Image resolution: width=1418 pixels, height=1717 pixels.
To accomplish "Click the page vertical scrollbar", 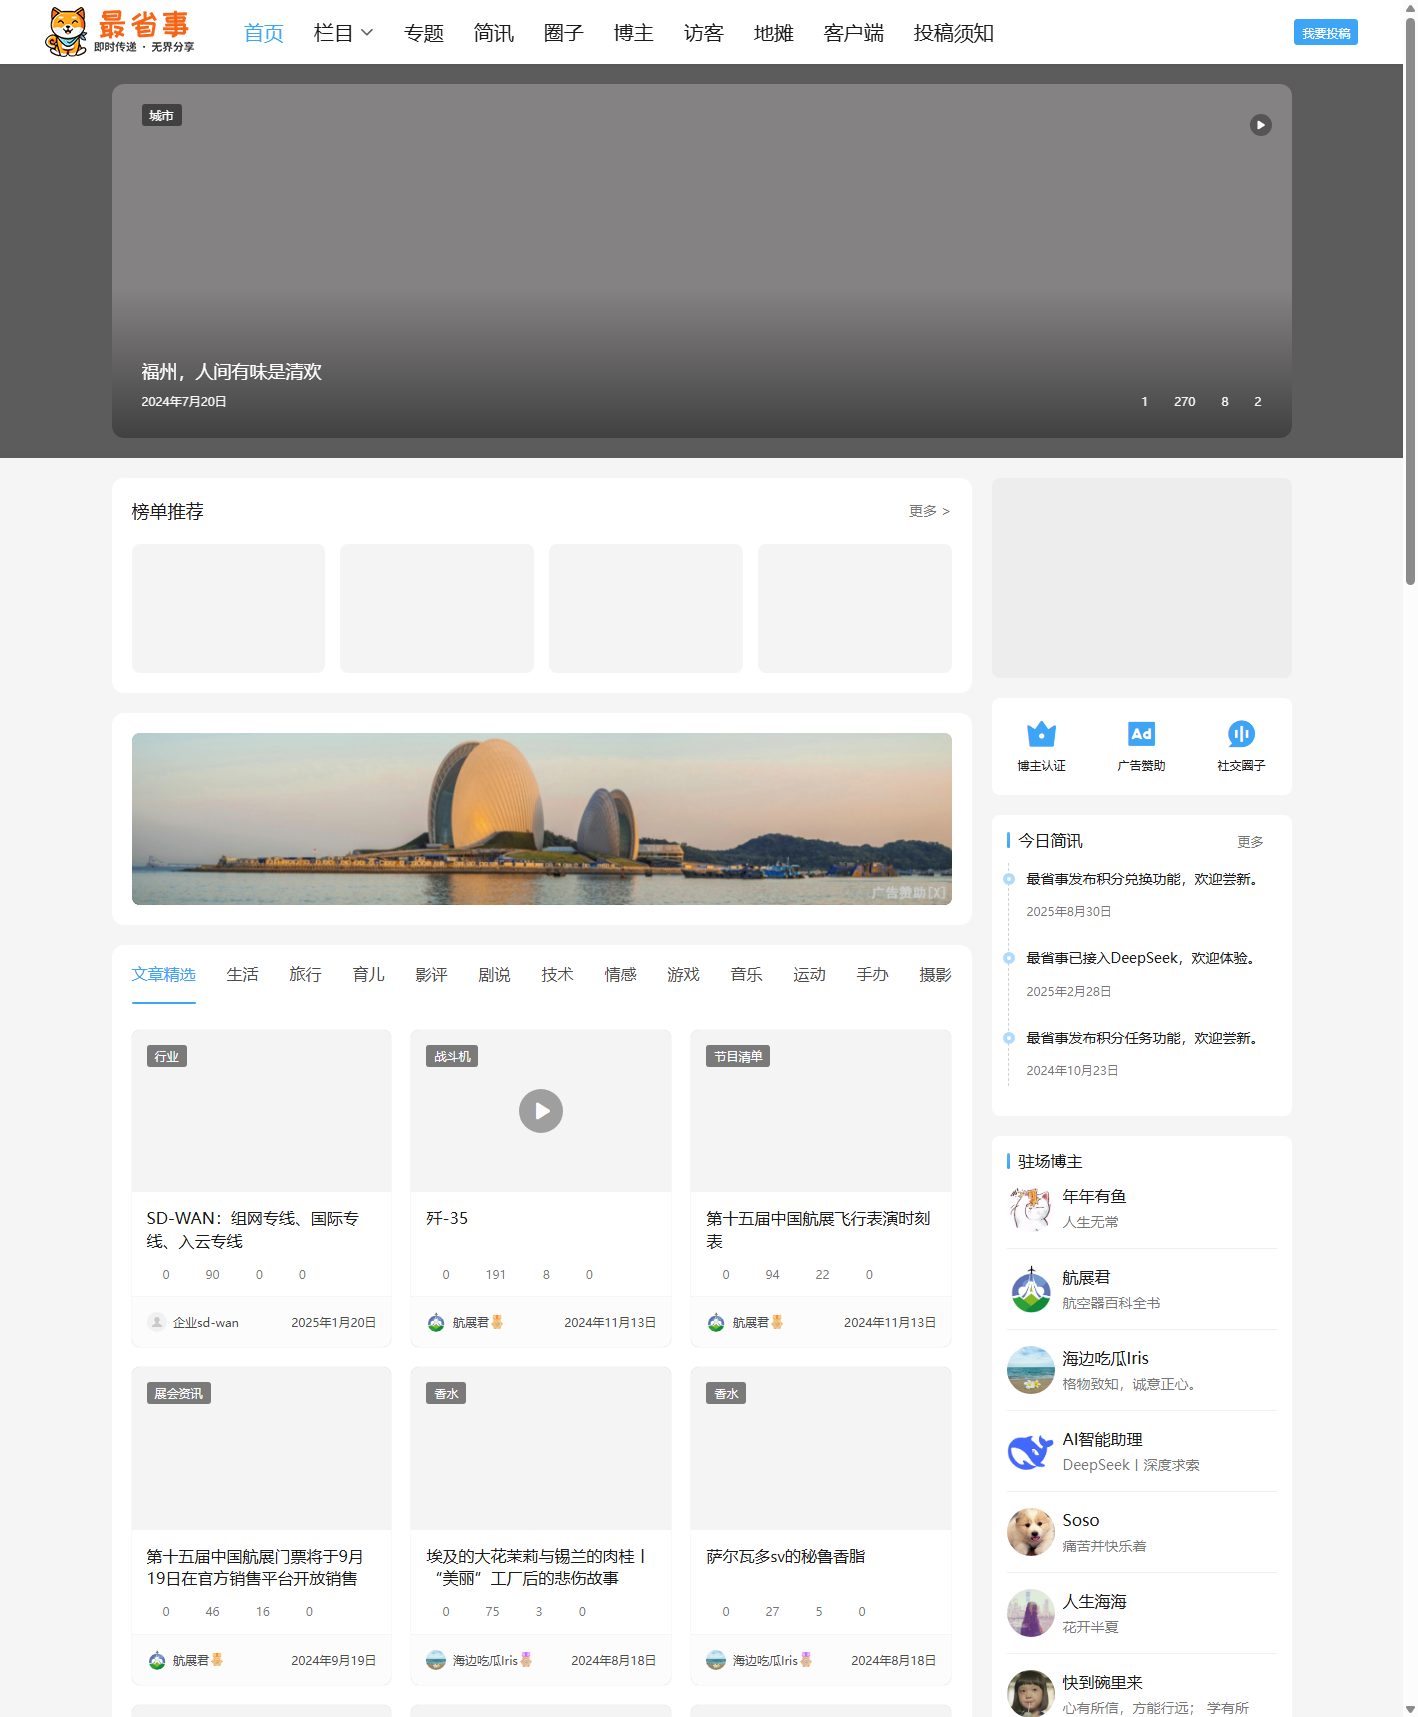I will [x=1410, y=300].
